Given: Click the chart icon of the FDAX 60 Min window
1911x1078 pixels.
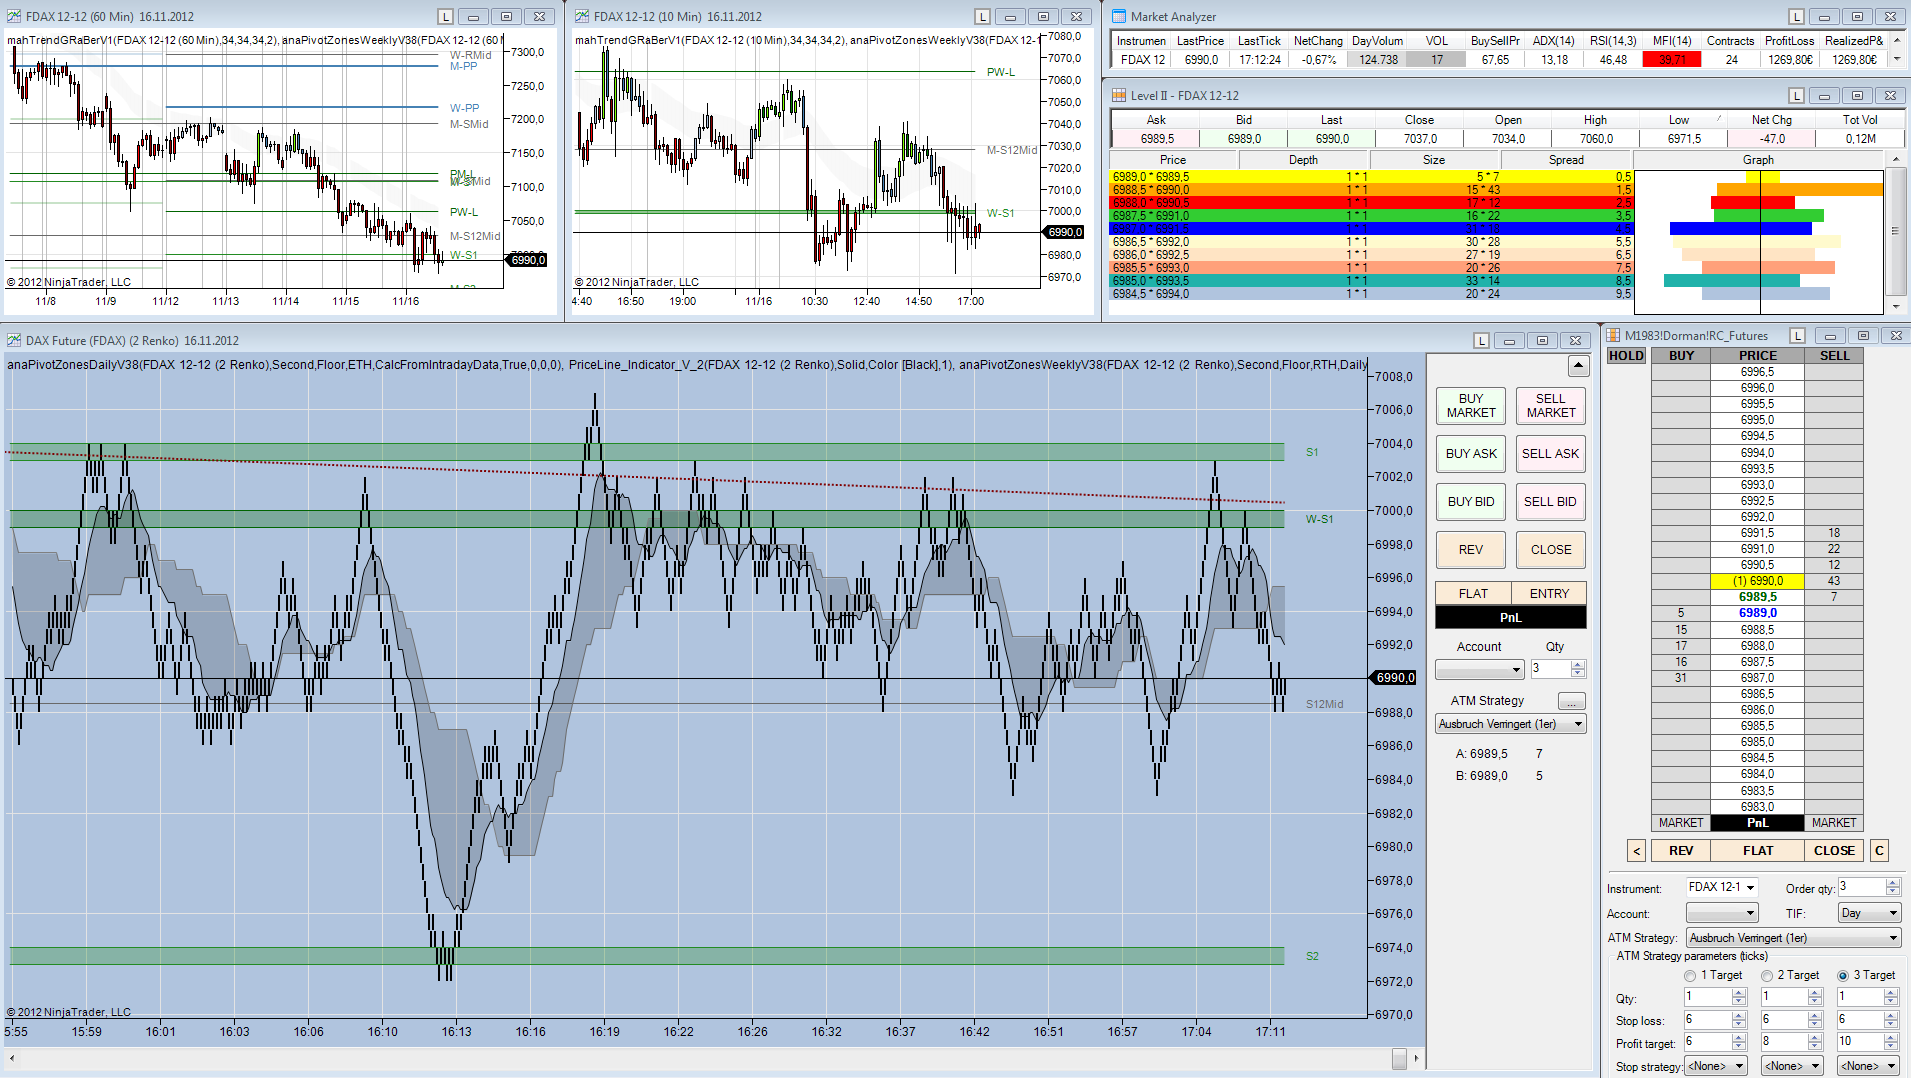Looking at the screenshot, I should 14,16.
